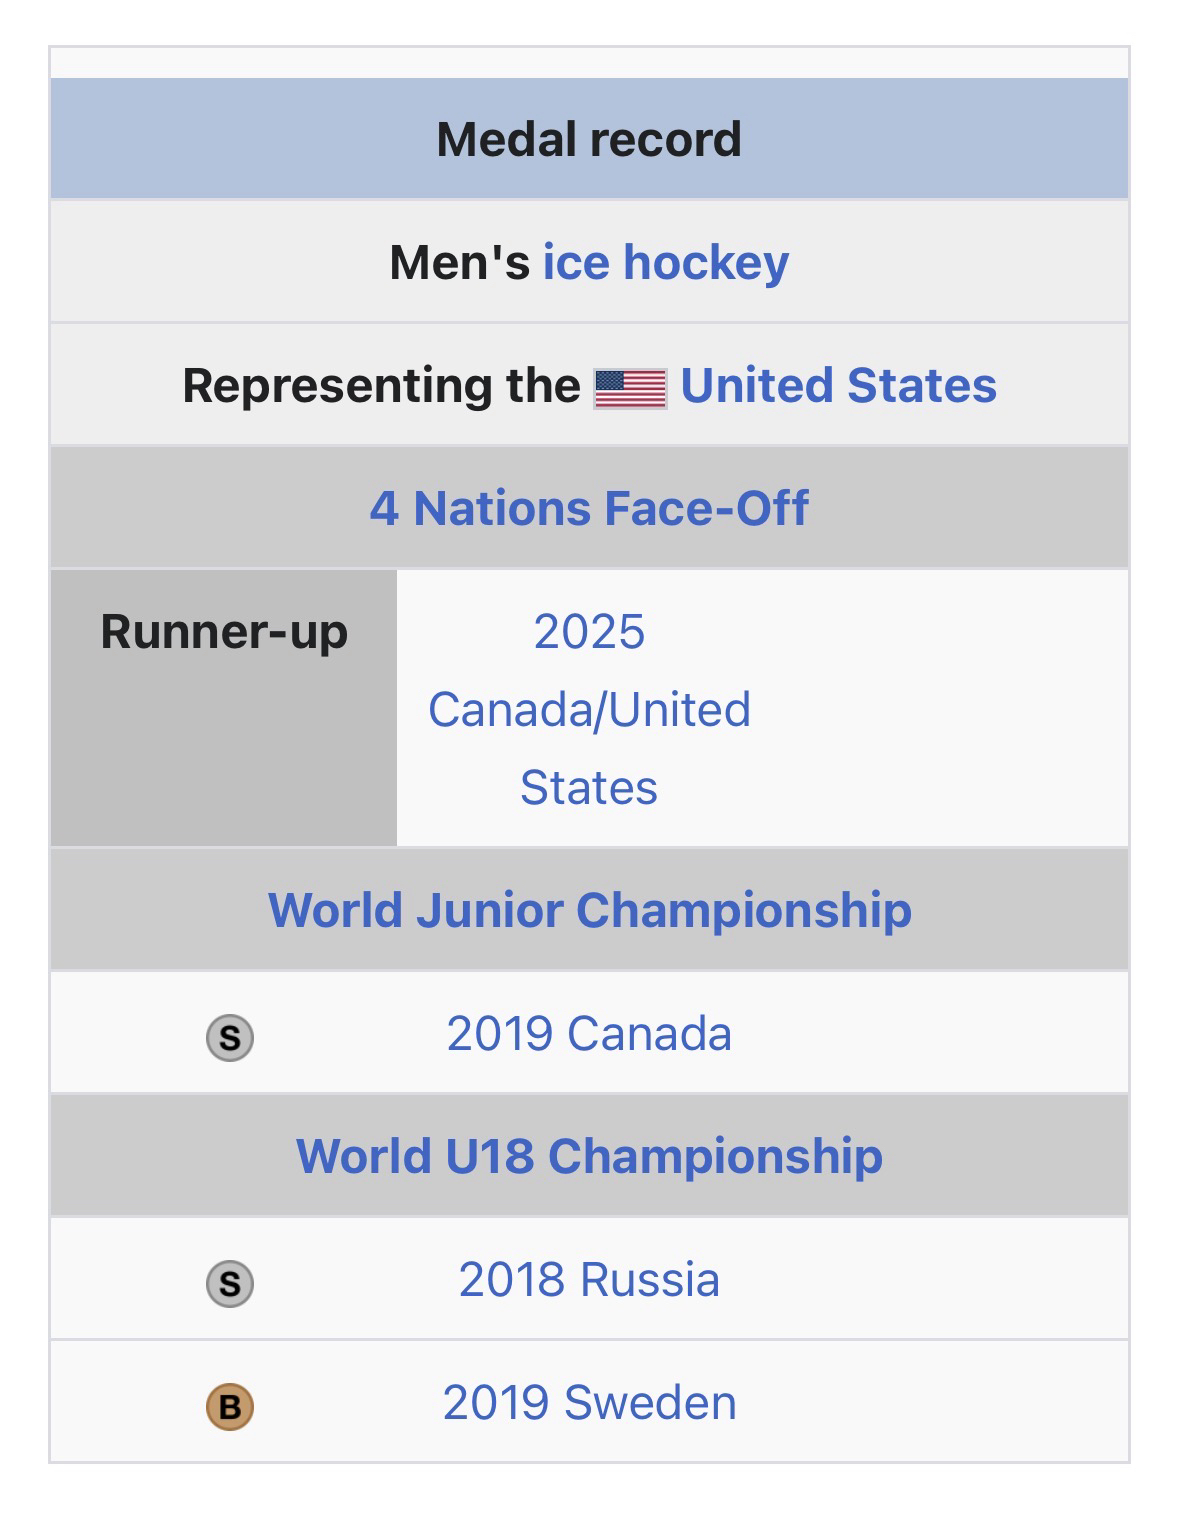
Task: Open the ice hockey link
Action: [x=665, y=262]
